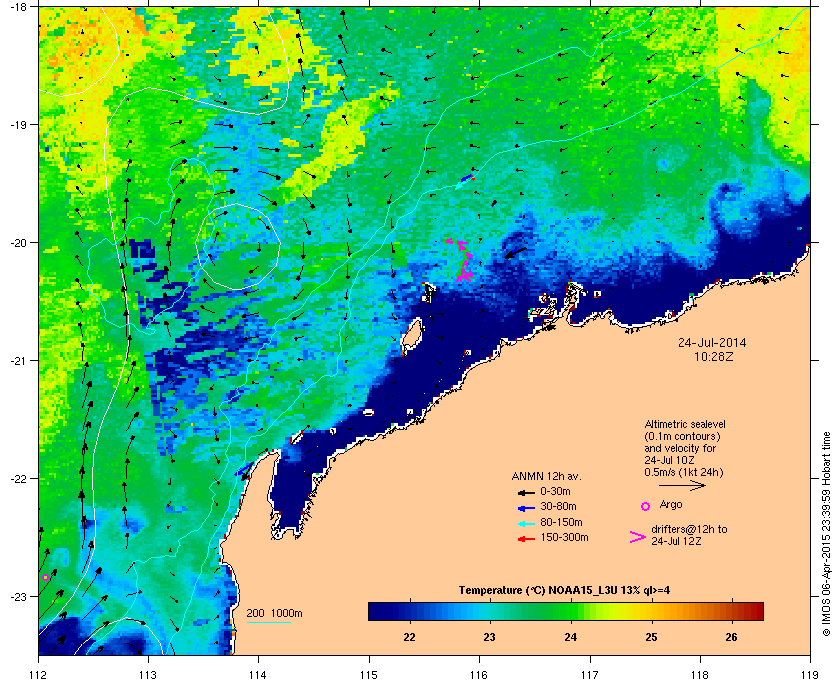The height and width of the screenshot is (680, 840).
Task: Click the 'Argo' legend label
Action: [671, 504]
